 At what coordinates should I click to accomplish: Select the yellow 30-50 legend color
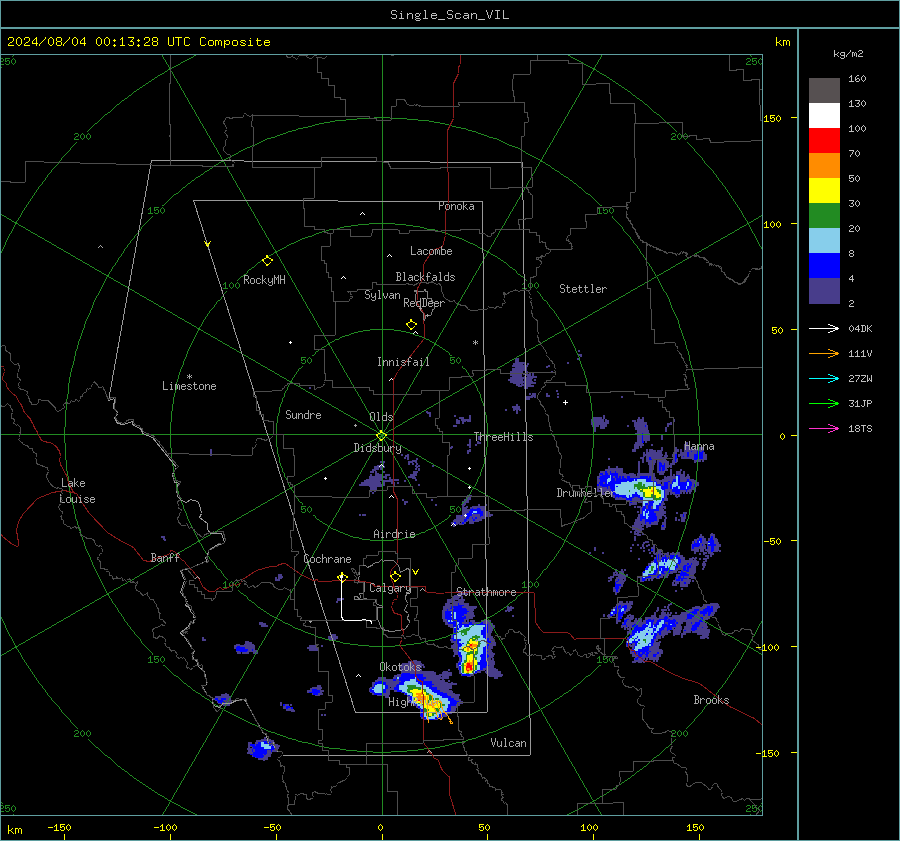point(824,191)
